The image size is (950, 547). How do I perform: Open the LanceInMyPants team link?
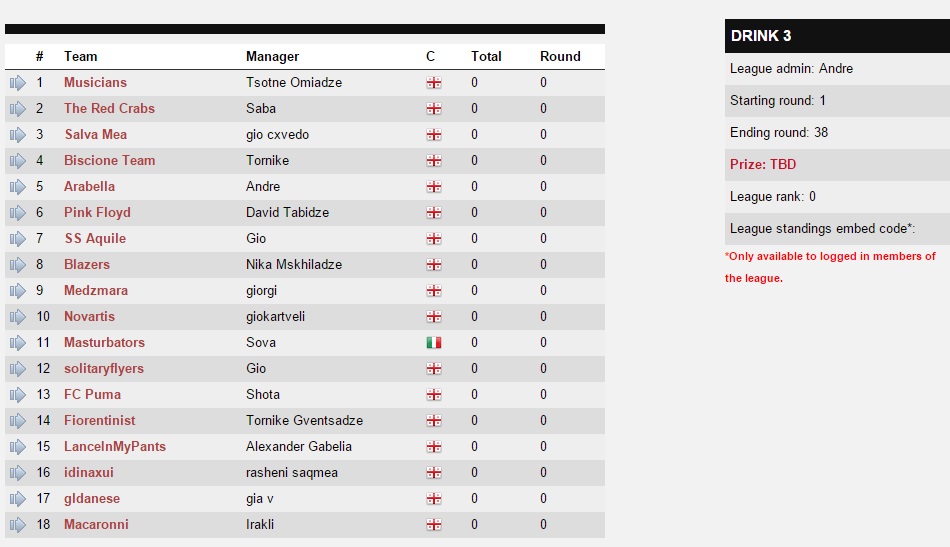coord(115,446)
